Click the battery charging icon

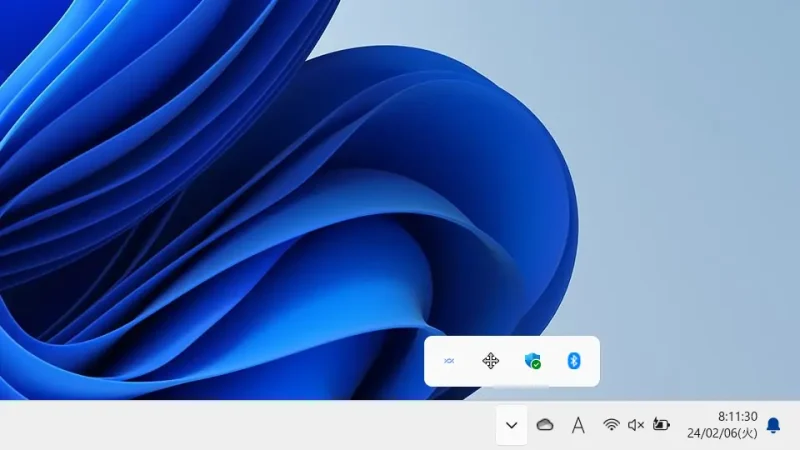click(x=661, y=425)
